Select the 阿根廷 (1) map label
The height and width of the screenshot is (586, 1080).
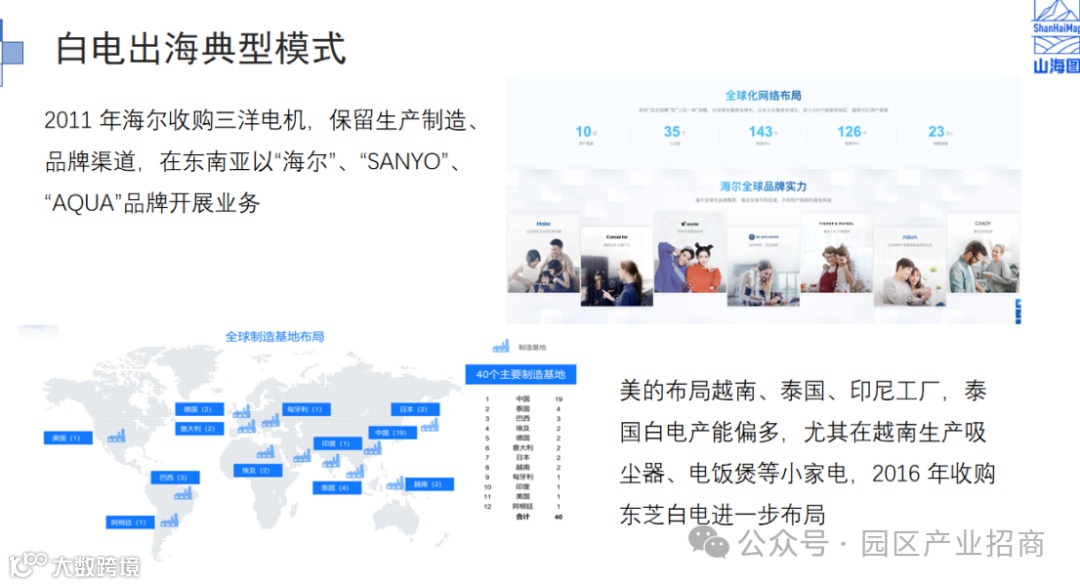click(x=130, y=522)
